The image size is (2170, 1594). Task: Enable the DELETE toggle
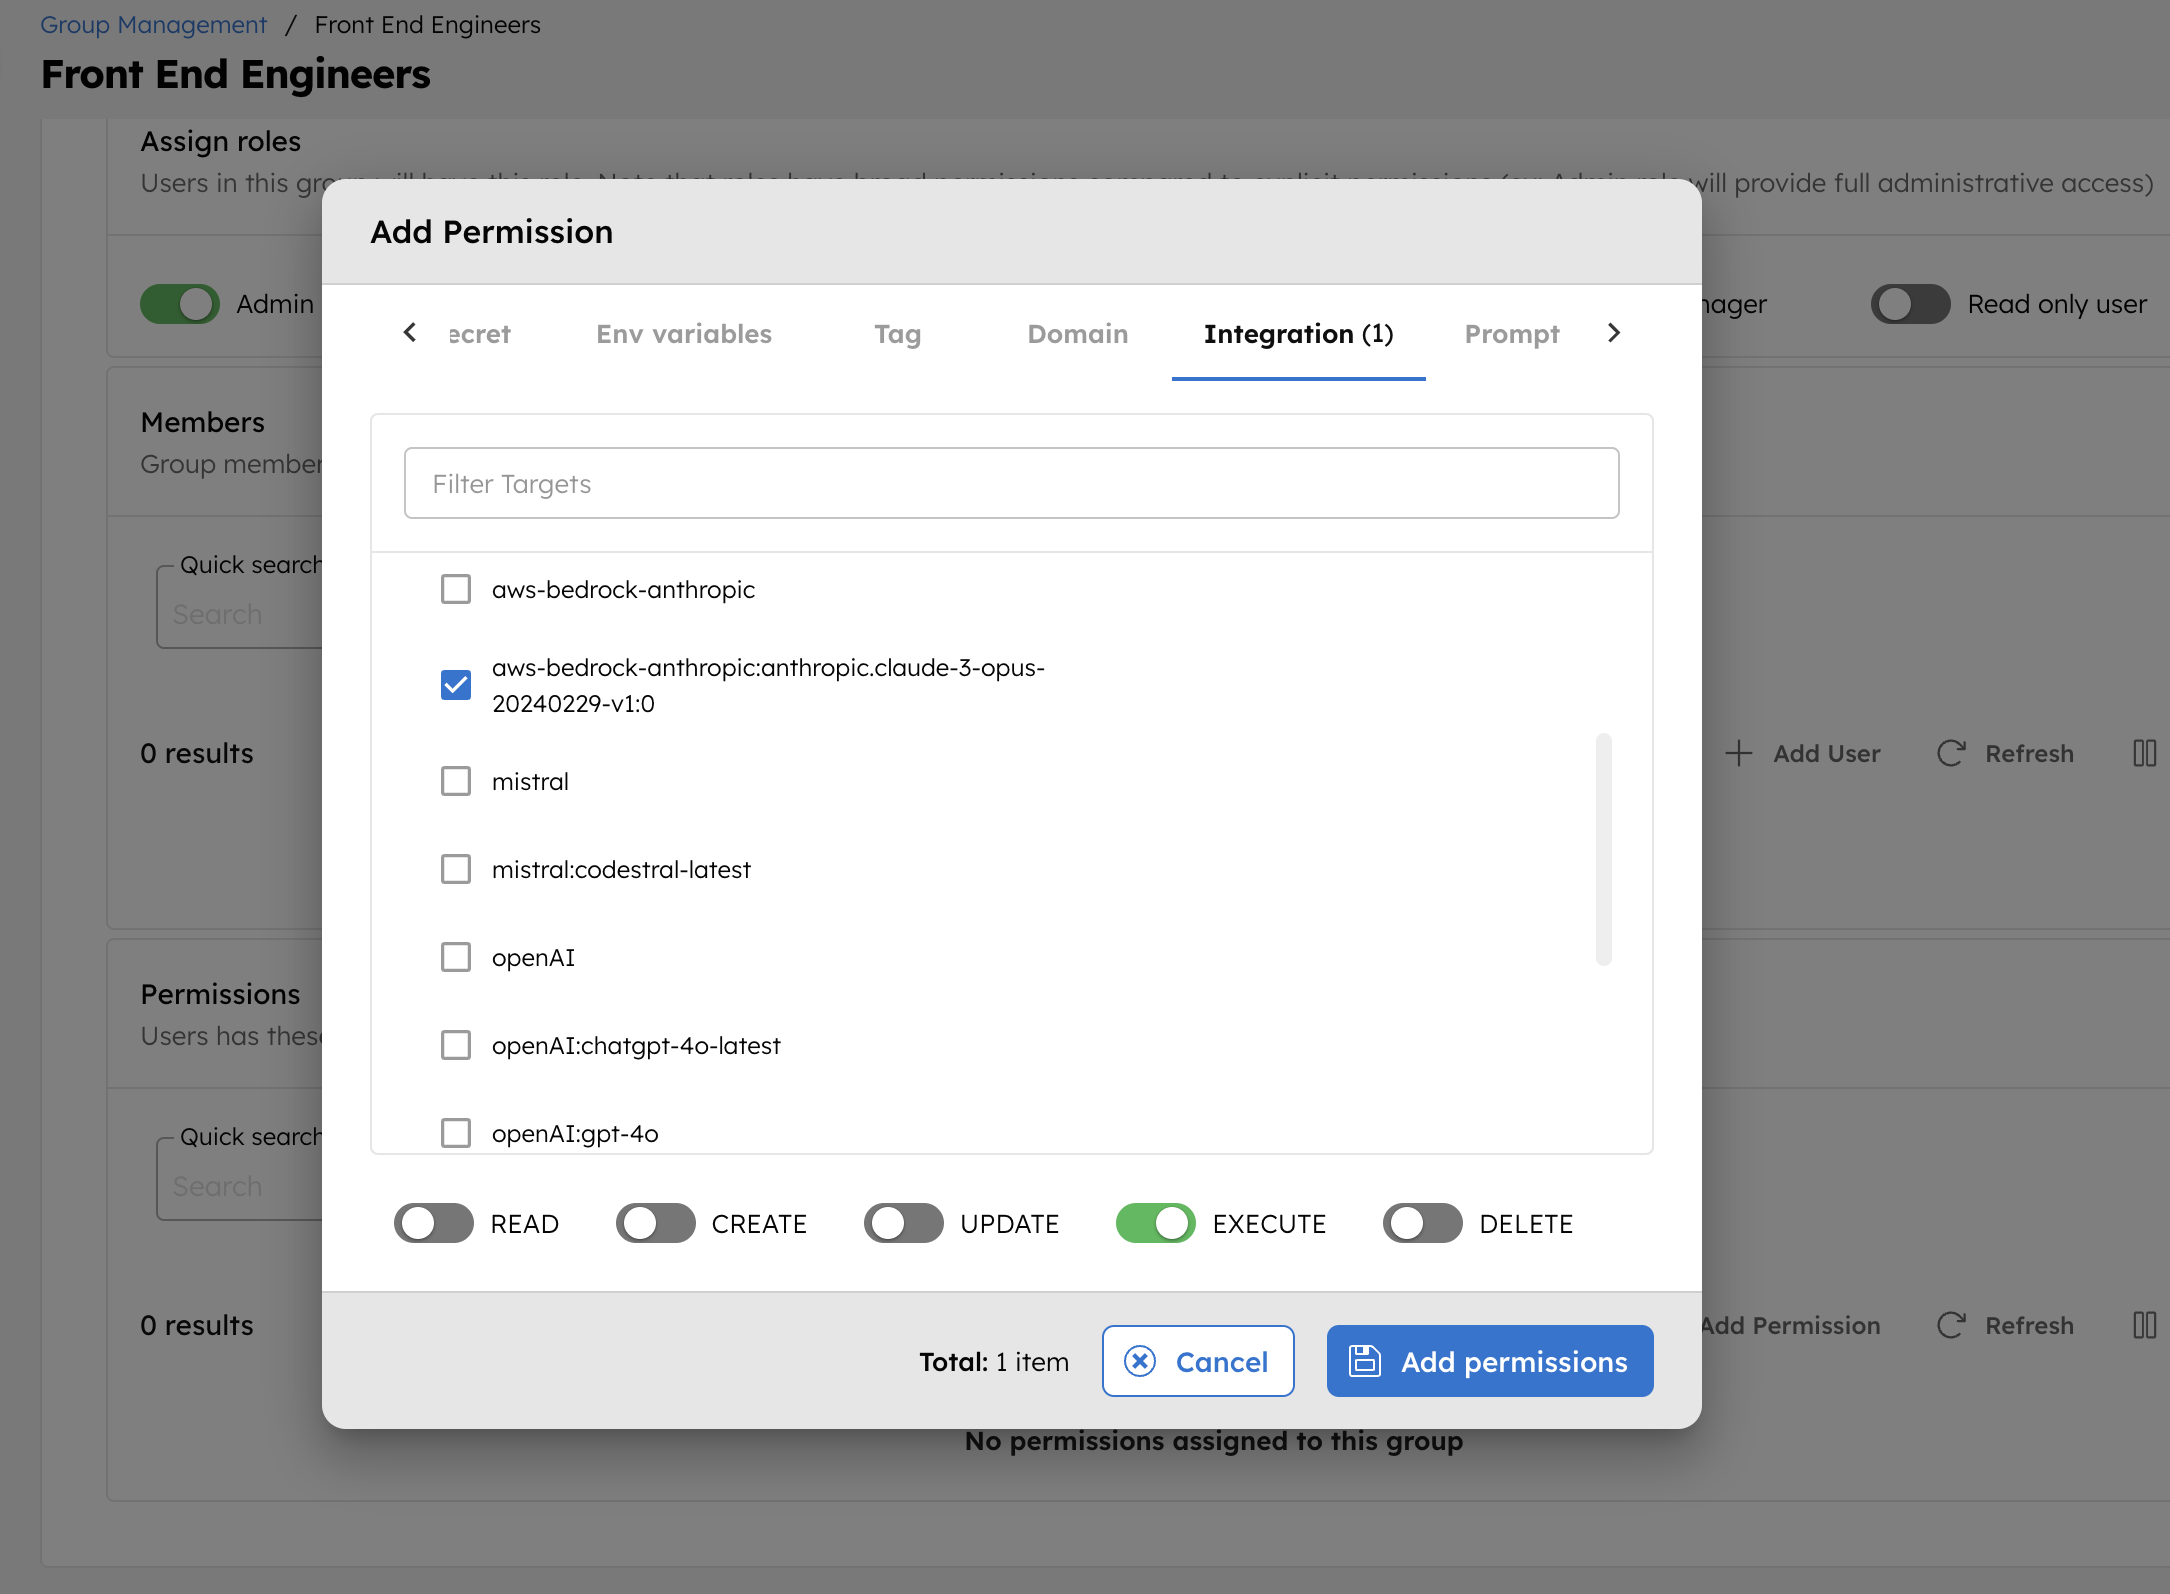coord(1422,1223)
